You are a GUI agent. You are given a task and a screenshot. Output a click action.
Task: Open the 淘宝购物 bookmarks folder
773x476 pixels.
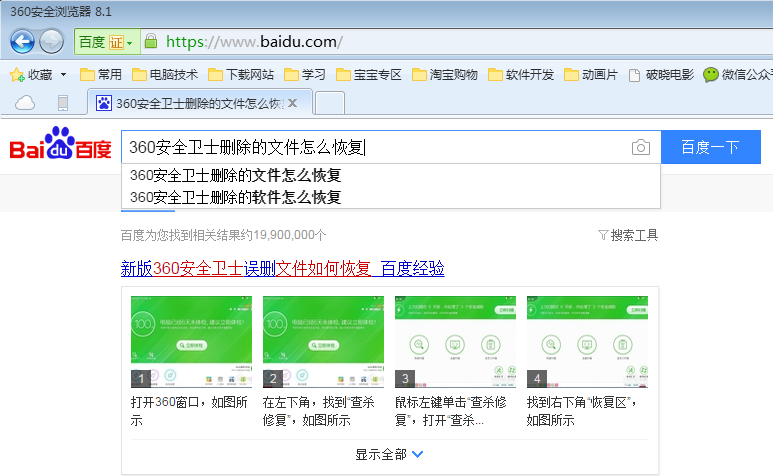445,75
